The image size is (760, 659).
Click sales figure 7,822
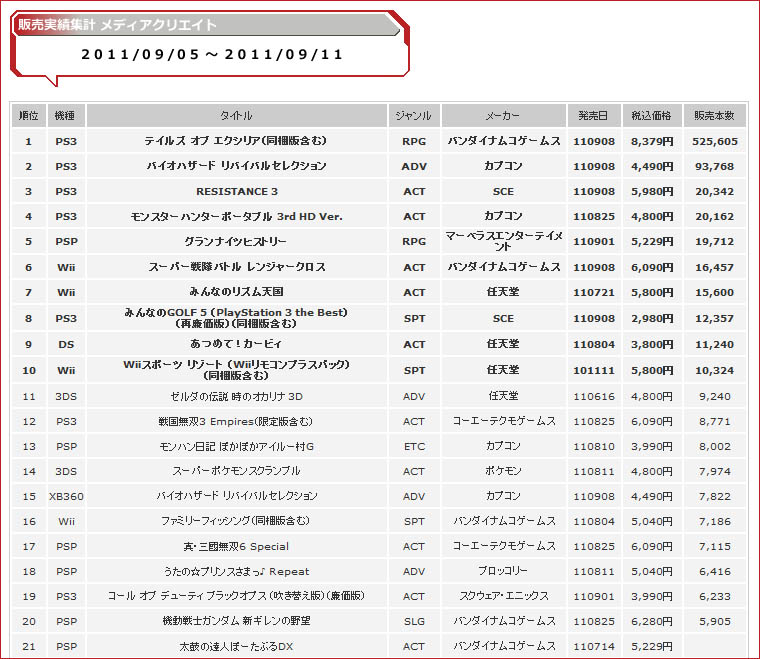click(714, 497)
